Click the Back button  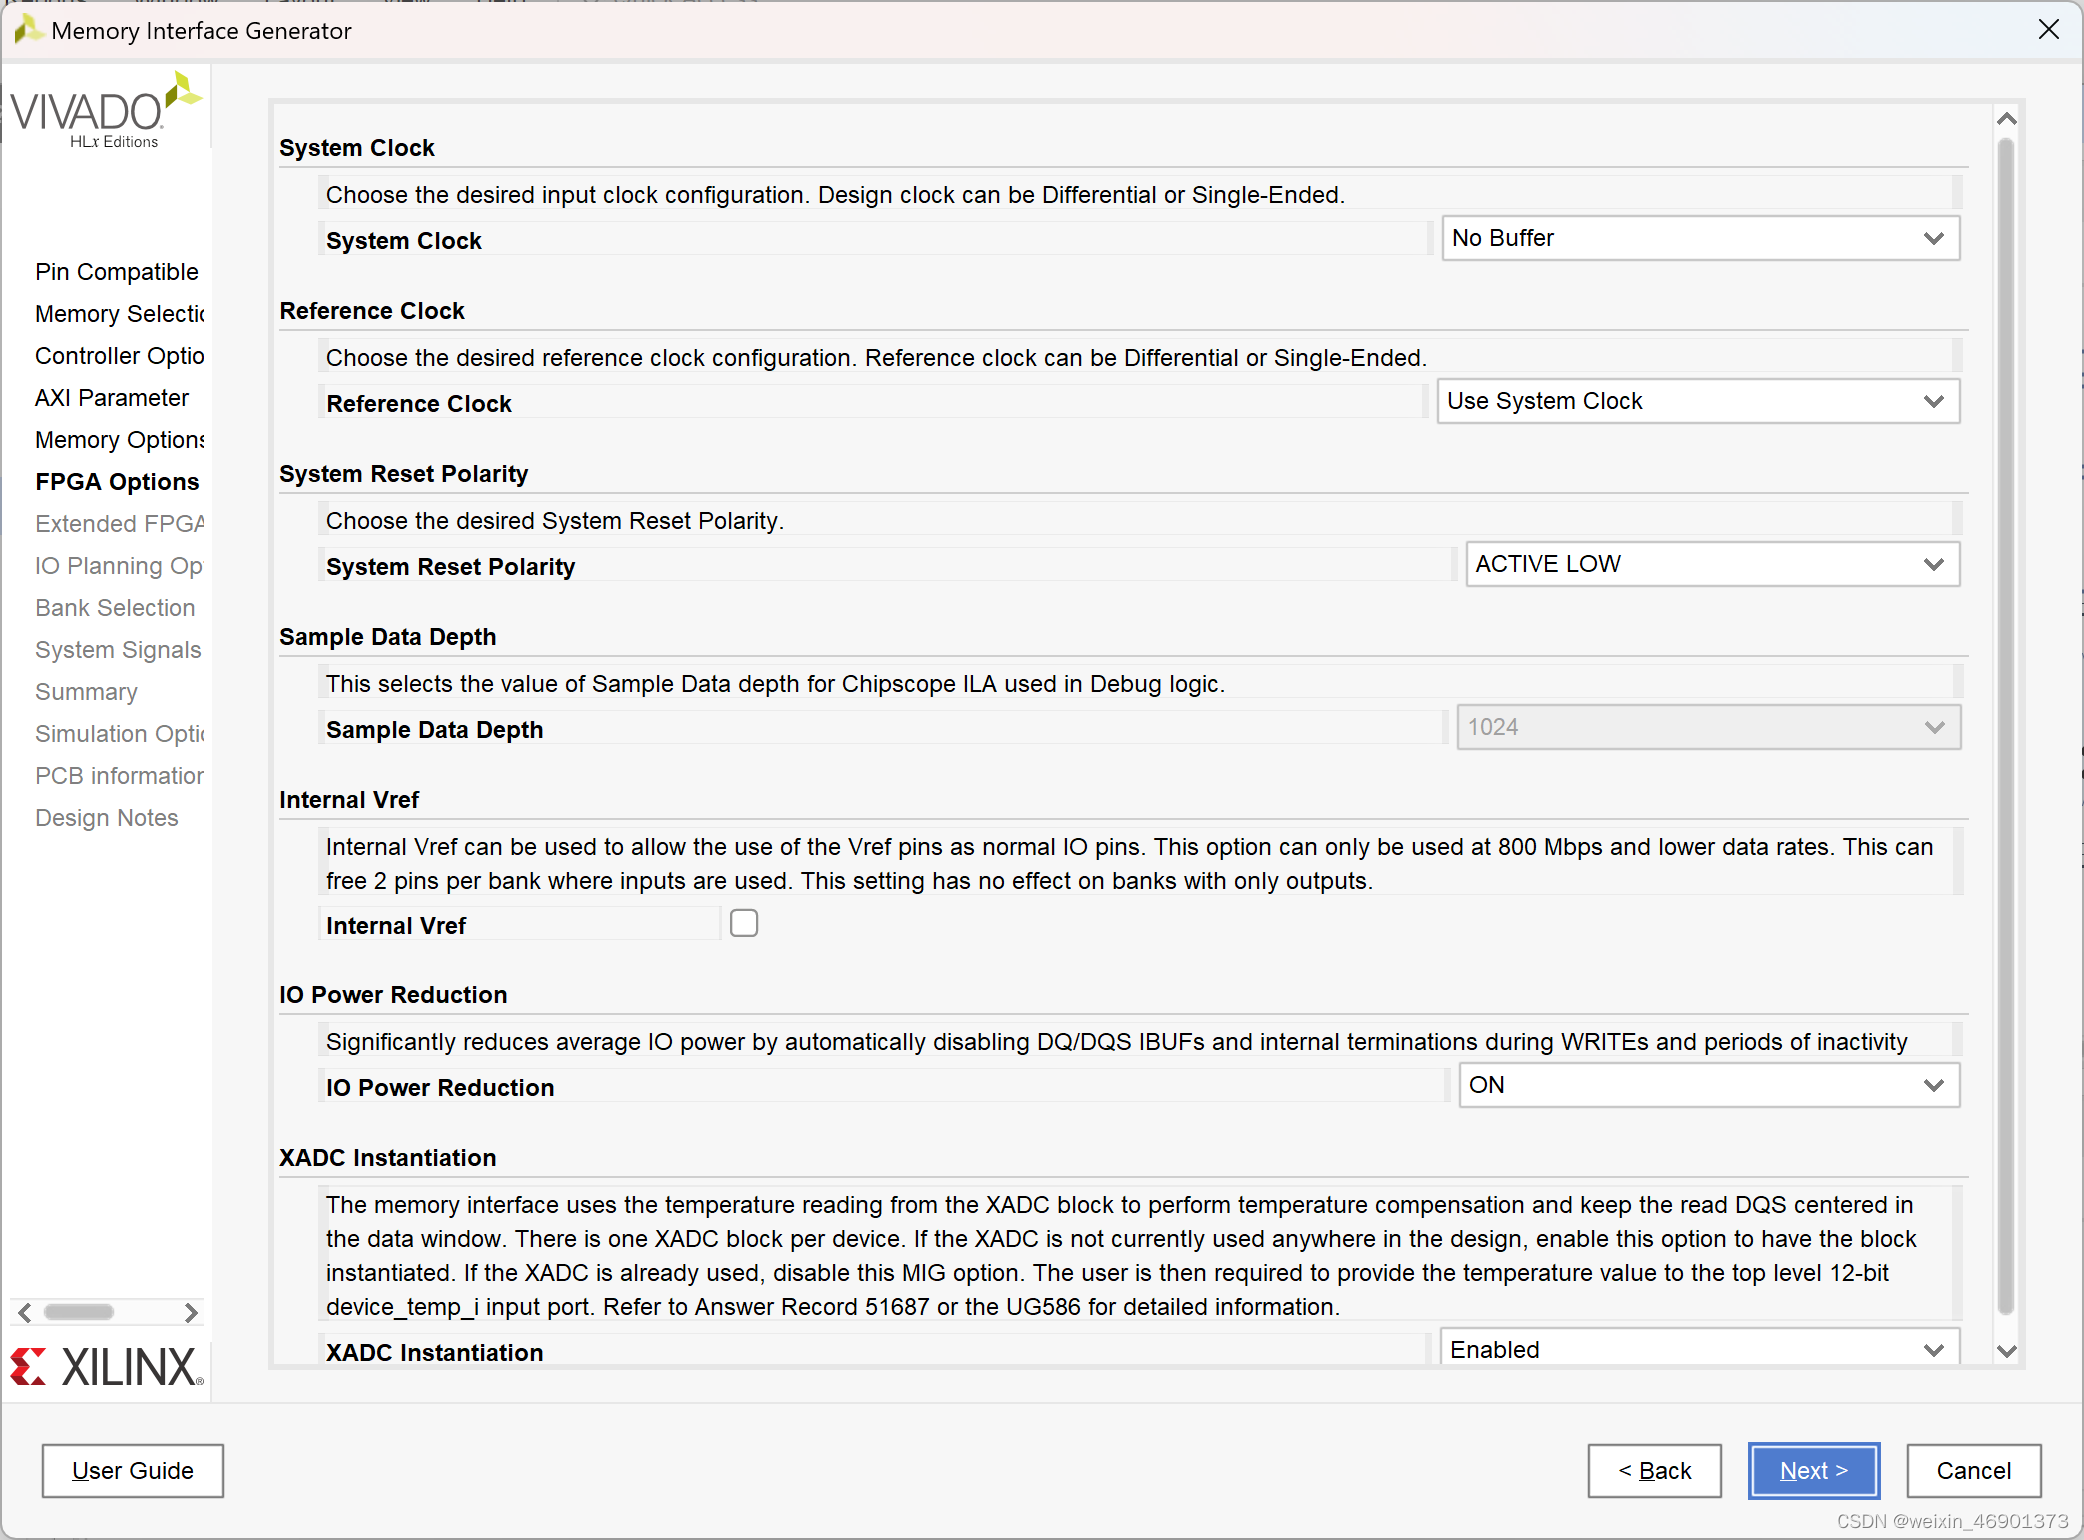[1655, 1471]
